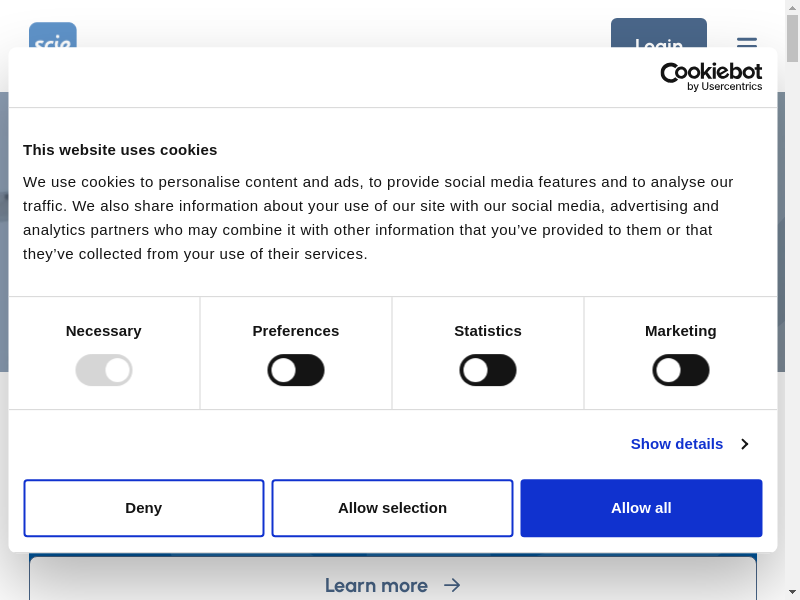The image size is (800, 600).
Task: Click the Allow selection button
Action: [392, 508]
